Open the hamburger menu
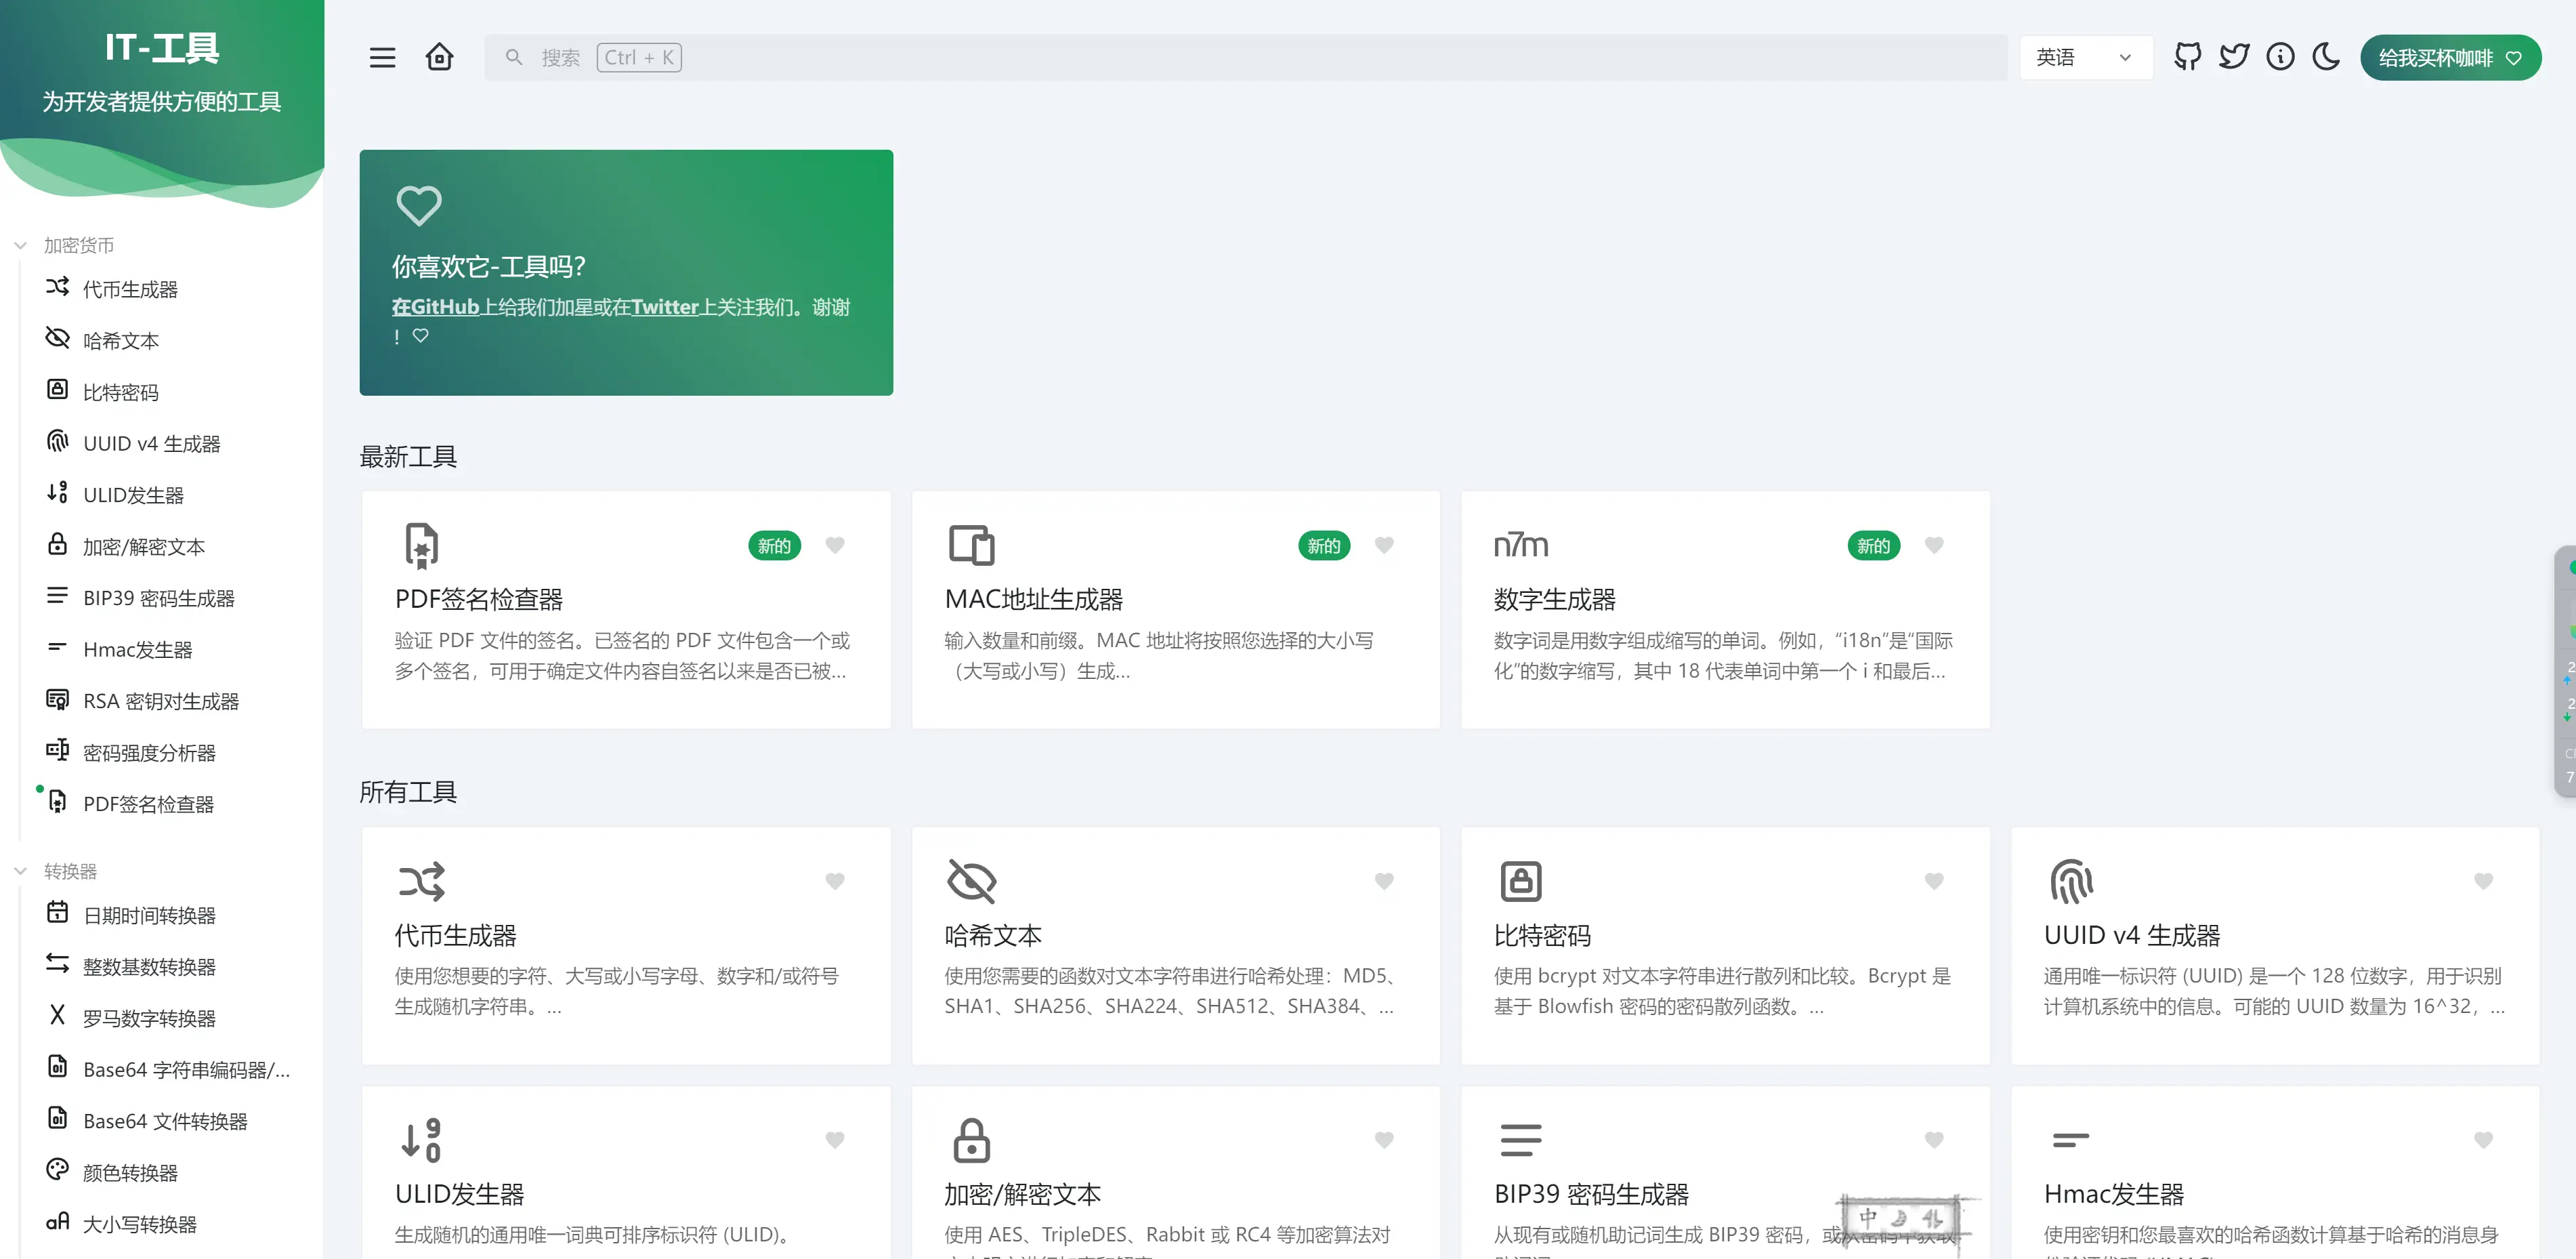 point(382,57)
